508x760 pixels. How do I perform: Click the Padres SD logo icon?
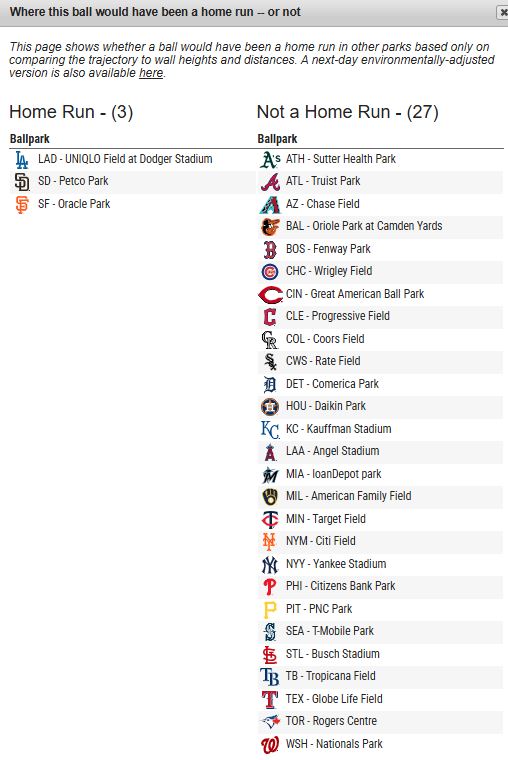click(21, 182)
